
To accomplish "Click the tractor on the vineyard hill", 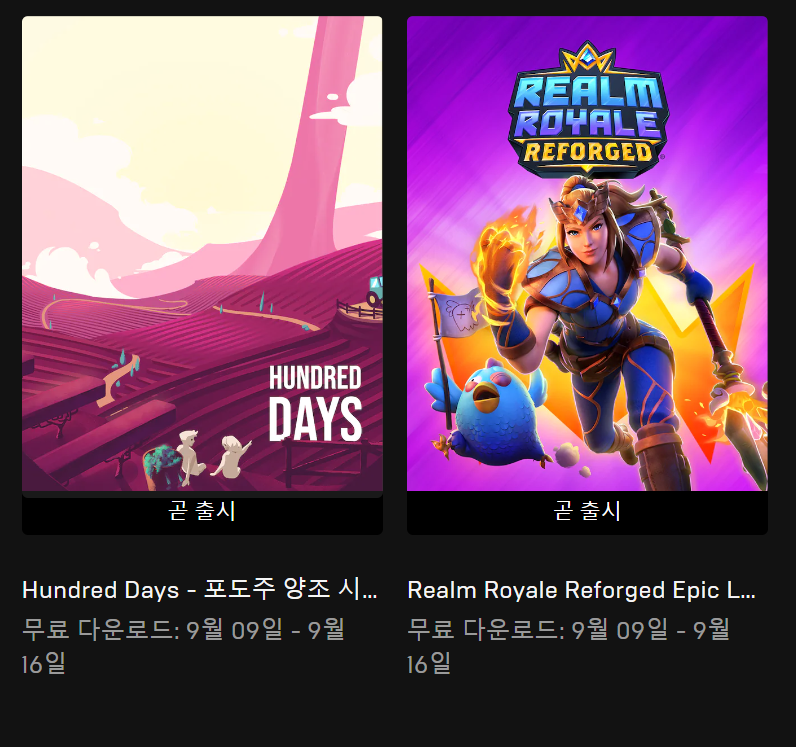I will pos(375,292).
